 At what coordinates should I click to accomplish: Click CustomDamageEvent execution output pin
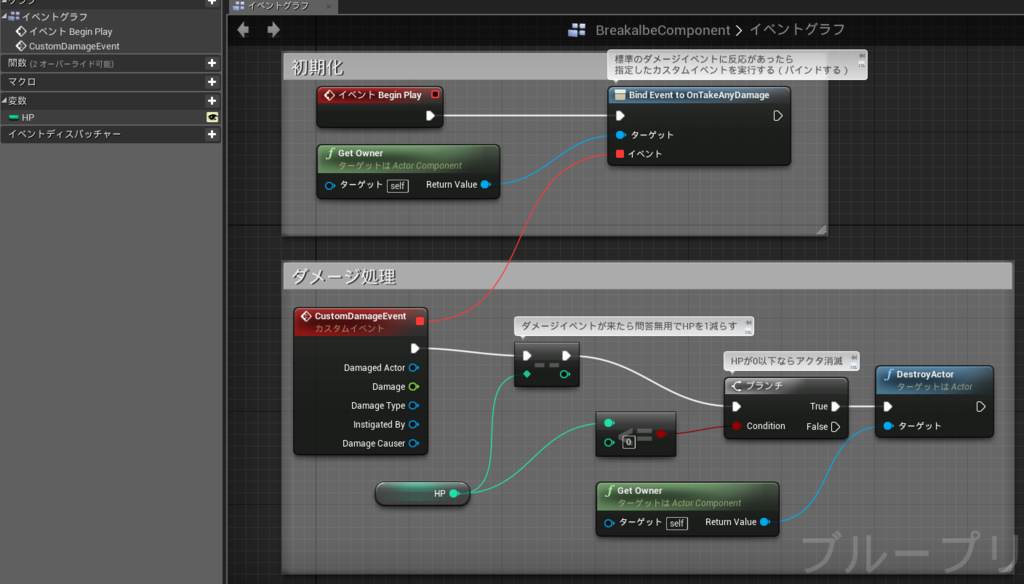[x=415, y=348]
